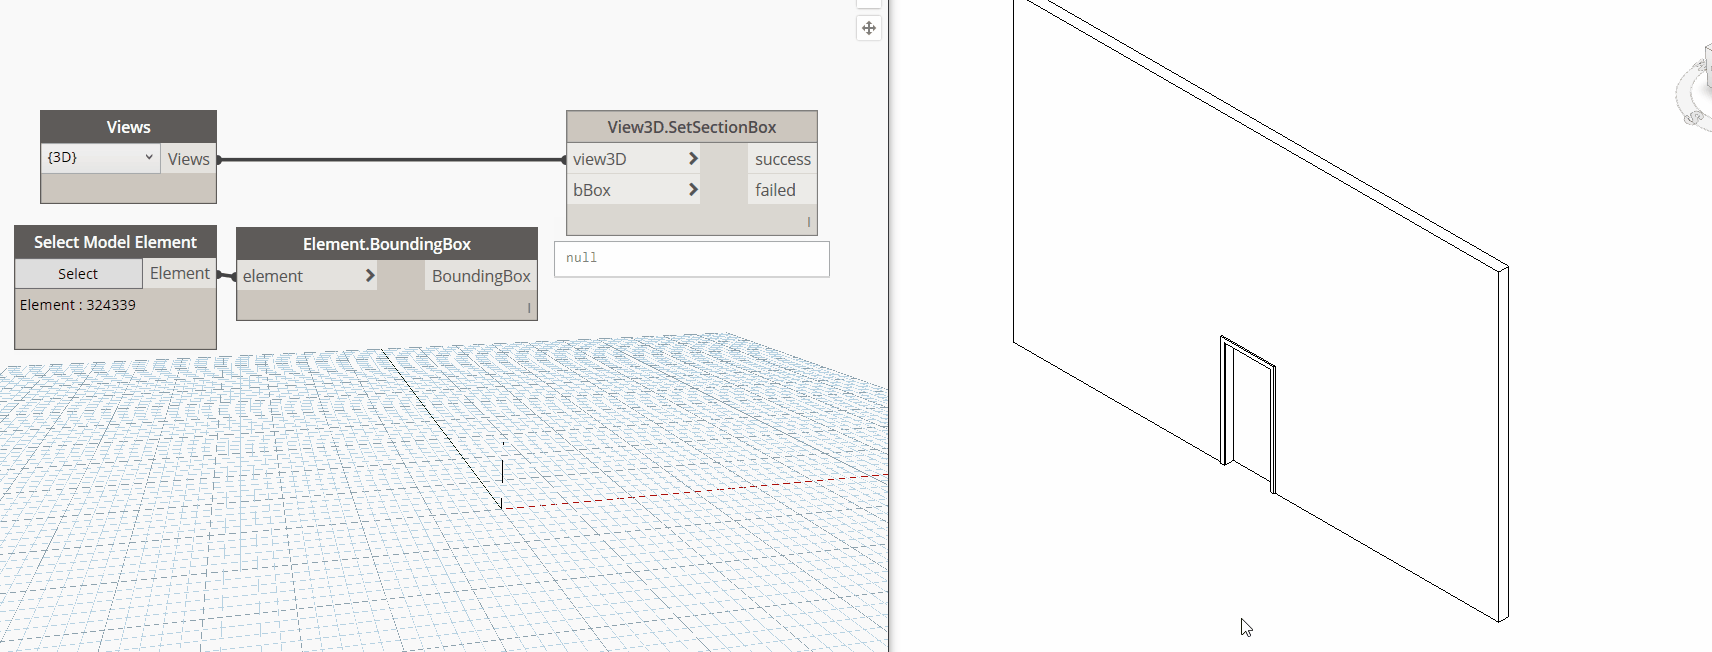The height and width of the screenshot is (652, 1712).
Task: Click the null preview bubble
Action: [x=691, y=259]
